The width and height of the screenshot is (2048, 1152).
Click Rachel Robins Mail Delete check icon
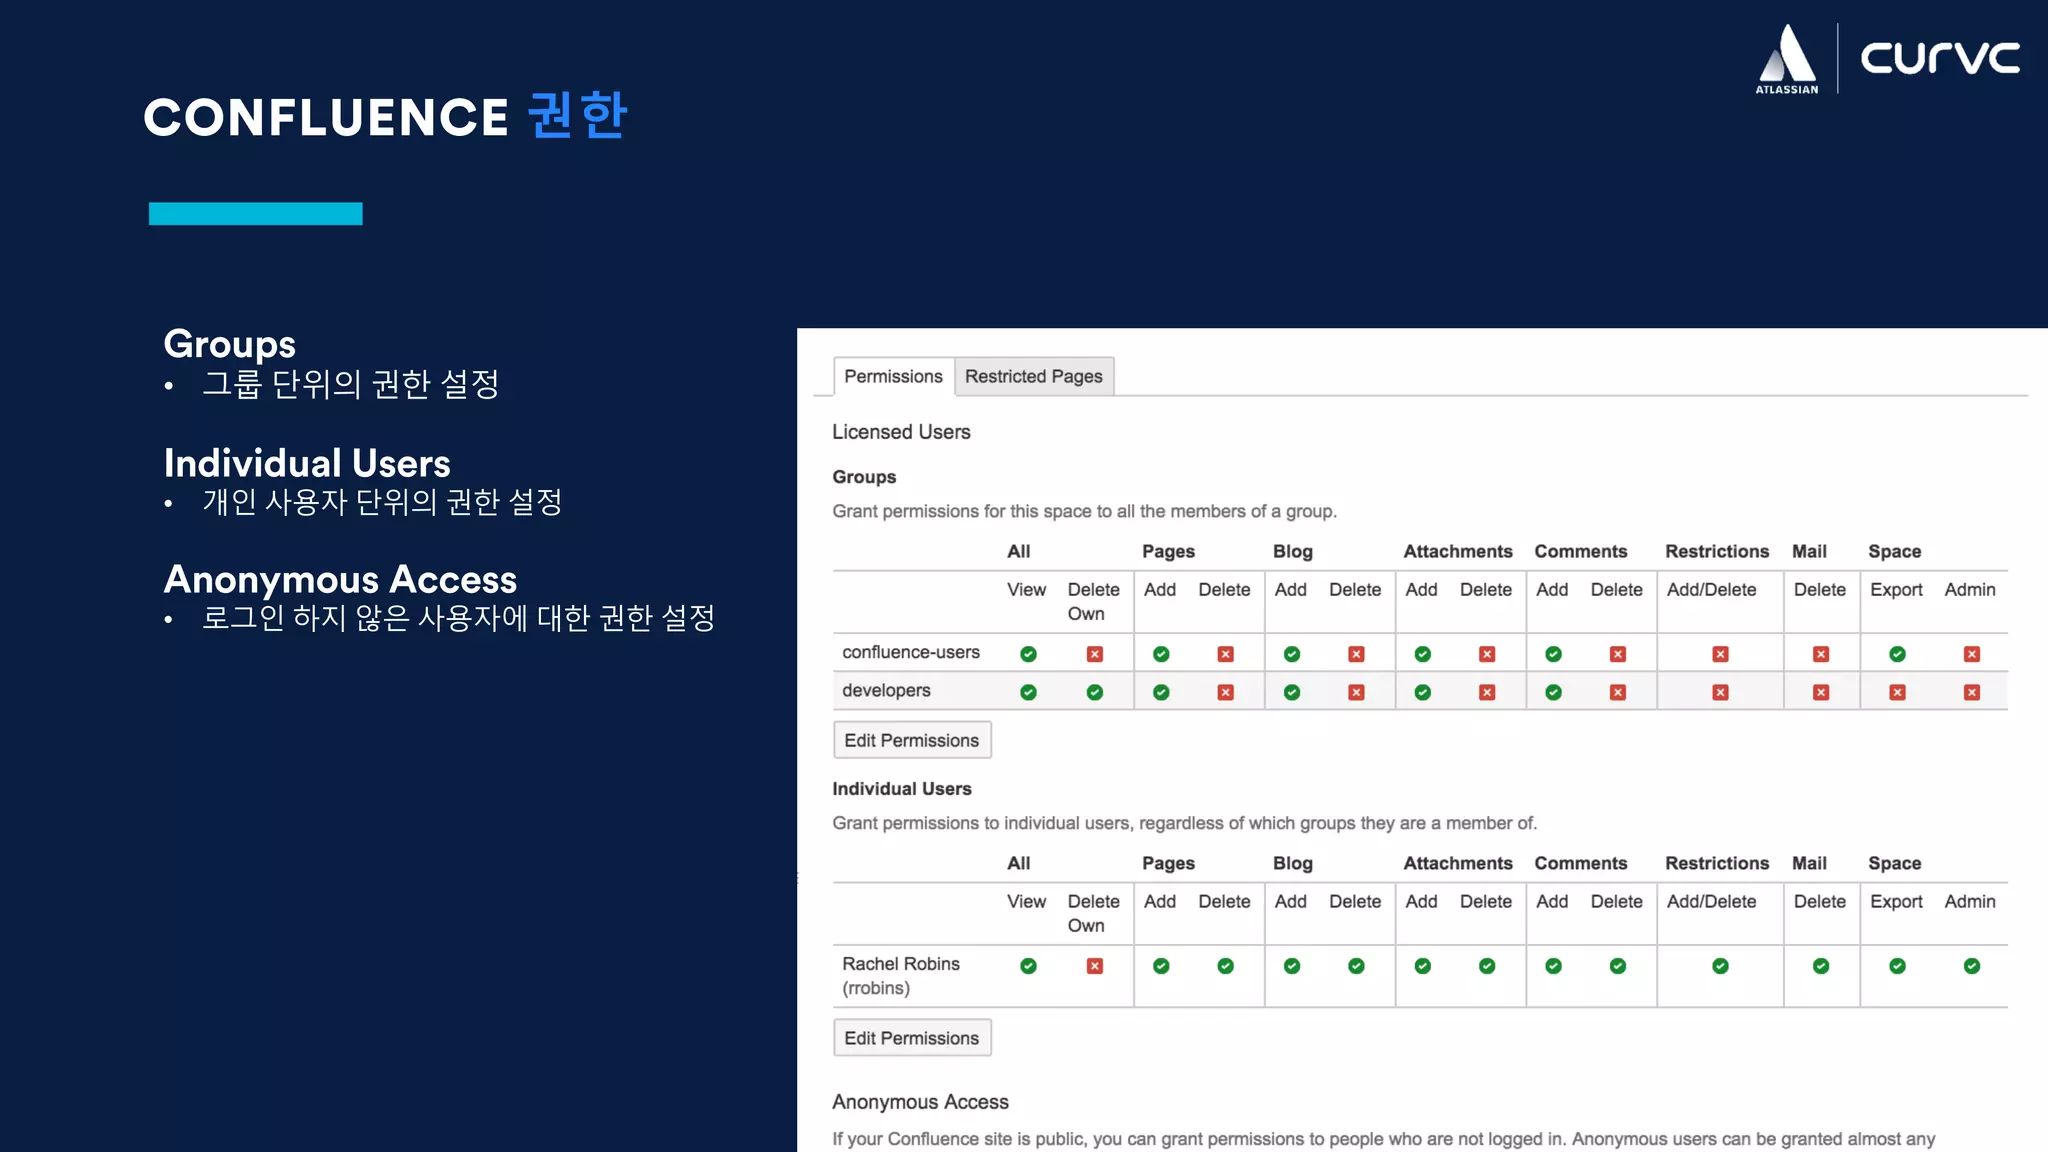pyautogui.click(x=1821, y=966)
